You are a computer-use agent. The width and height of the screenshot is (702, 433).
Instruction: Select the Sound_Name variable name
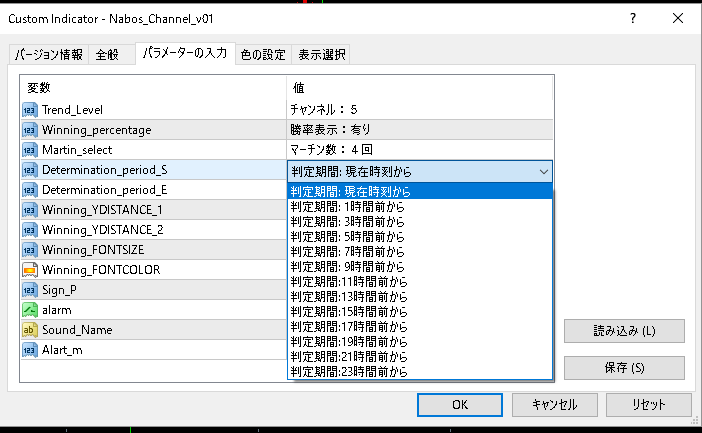tap(77, 330)
